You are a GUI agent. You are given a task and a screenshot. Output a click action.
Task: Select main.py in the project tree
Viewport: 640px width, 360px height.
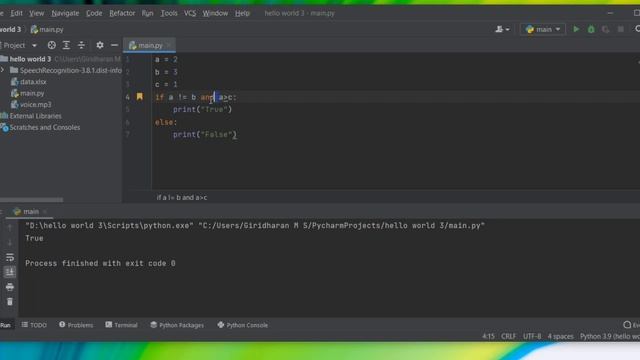point(27,93)
